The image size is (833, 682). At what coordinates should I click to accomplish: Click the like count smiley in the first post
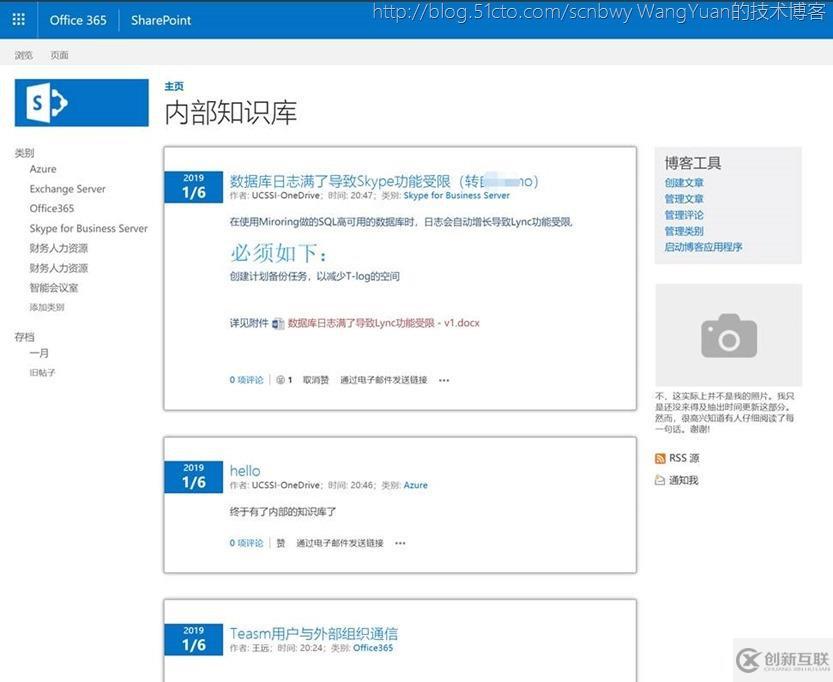click(x=280, y=380)
